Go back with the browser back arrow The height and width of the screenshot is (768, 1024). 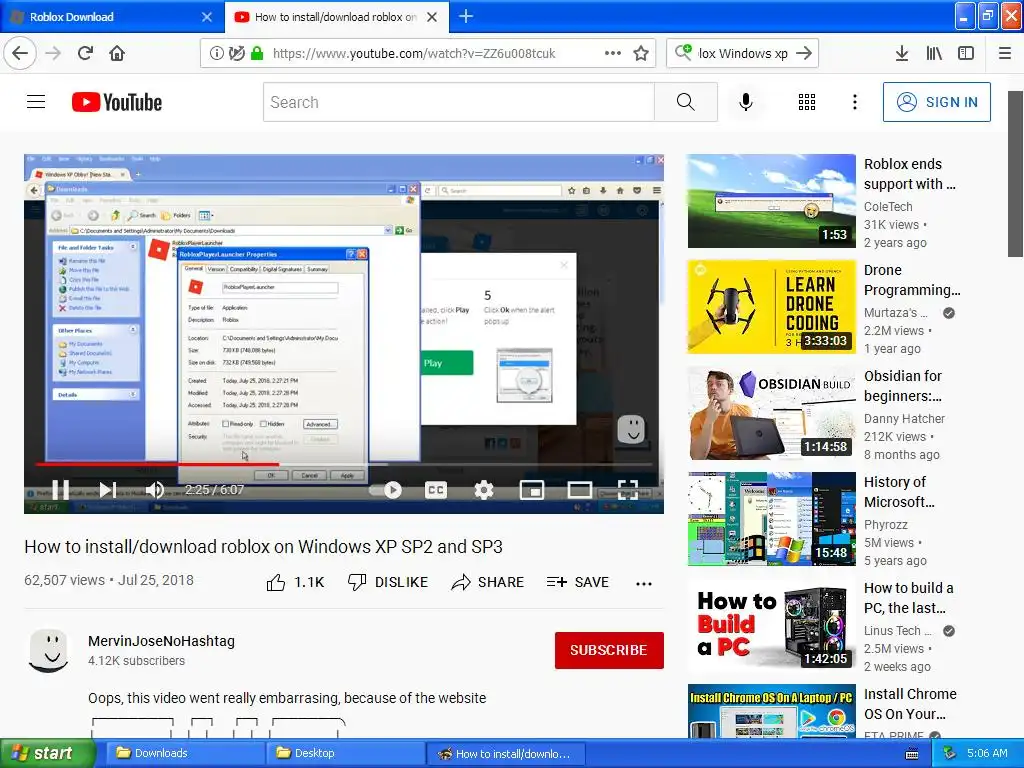(x=20, y=53)
